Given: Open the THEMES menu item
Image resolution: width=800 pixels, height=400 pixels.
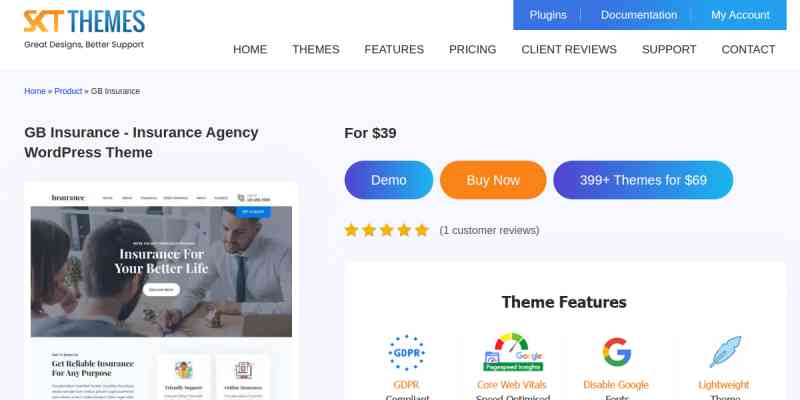Looking at the screenshot, I should pyautogui.click(x=316, y=49).
